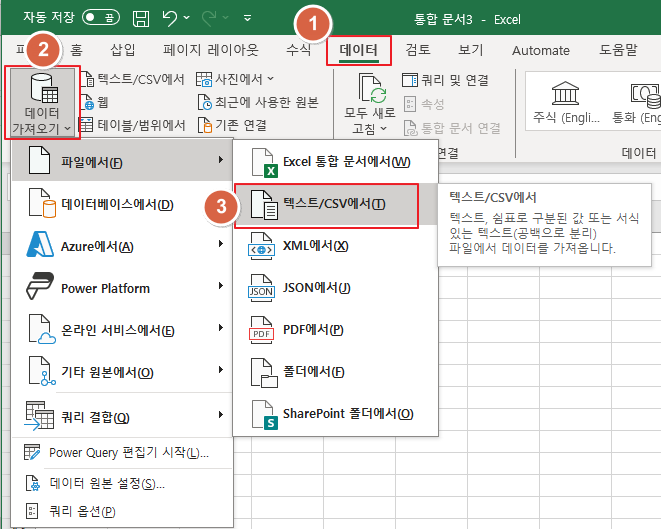The width and height of the screenshot is (661, 529).
Task: Choose JSON에서(J)
Action: (336, 287)
